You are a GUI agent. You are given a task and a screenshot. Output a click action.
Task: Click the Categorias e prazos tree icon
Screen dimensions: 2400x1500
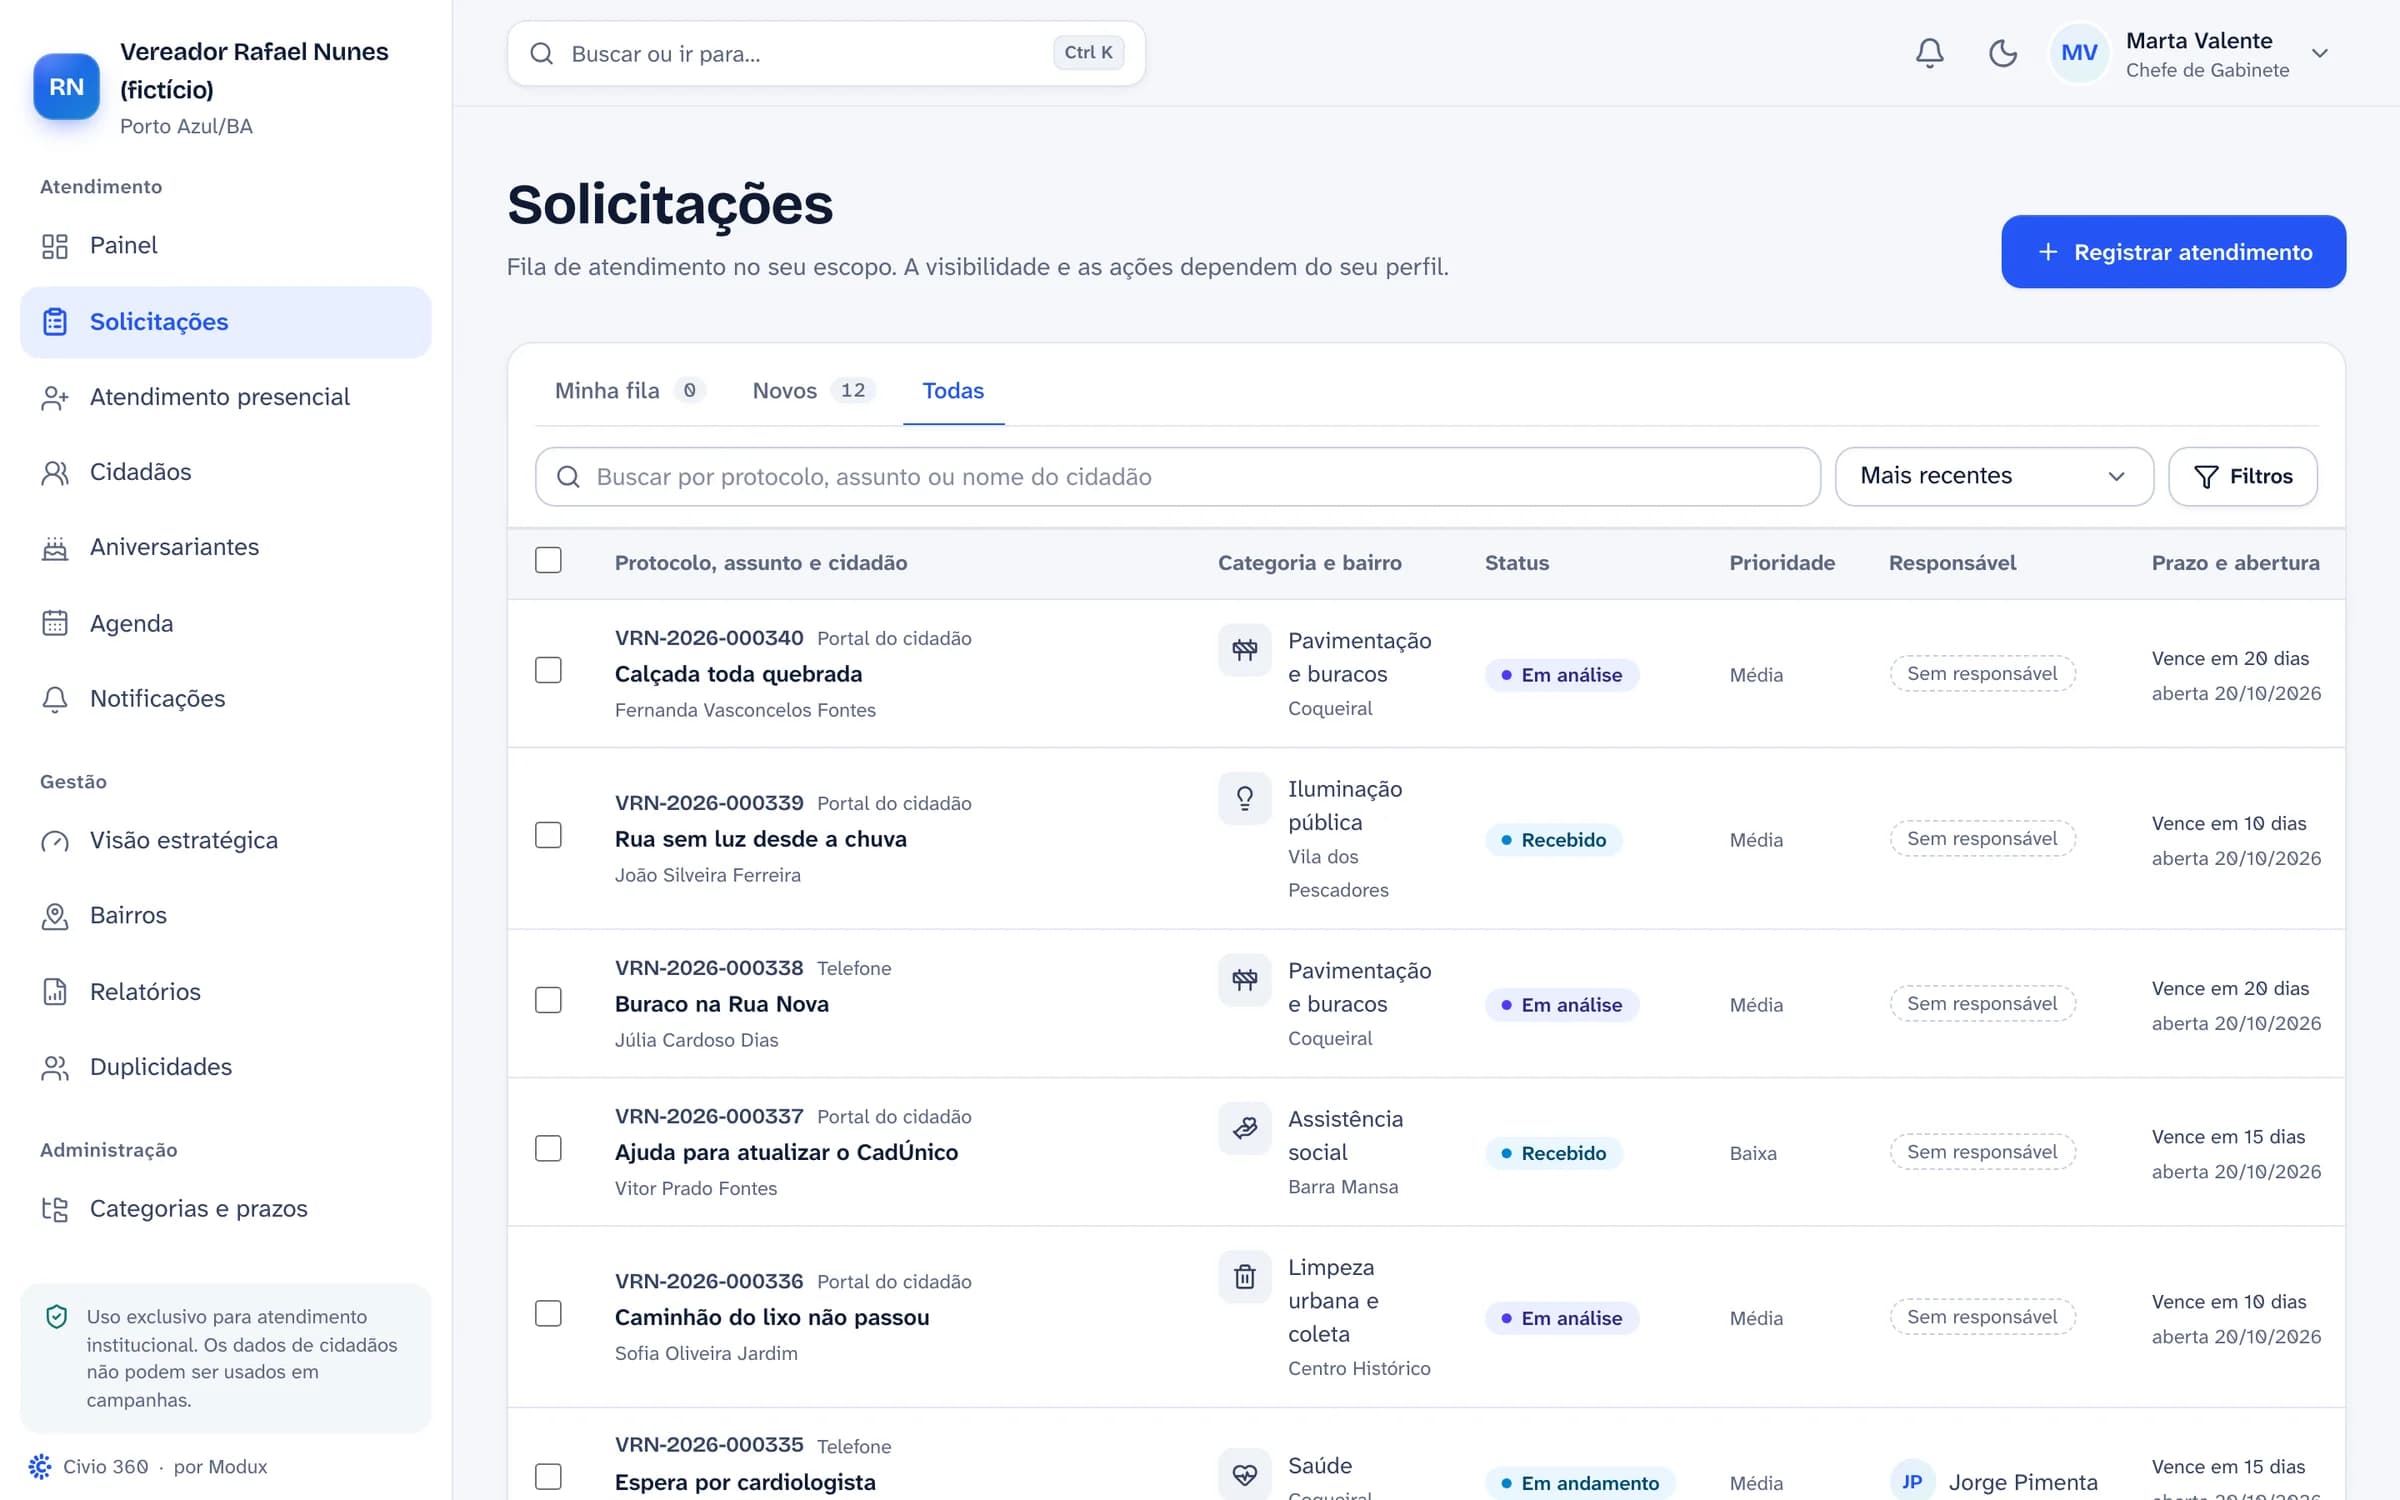(55, 1209)
